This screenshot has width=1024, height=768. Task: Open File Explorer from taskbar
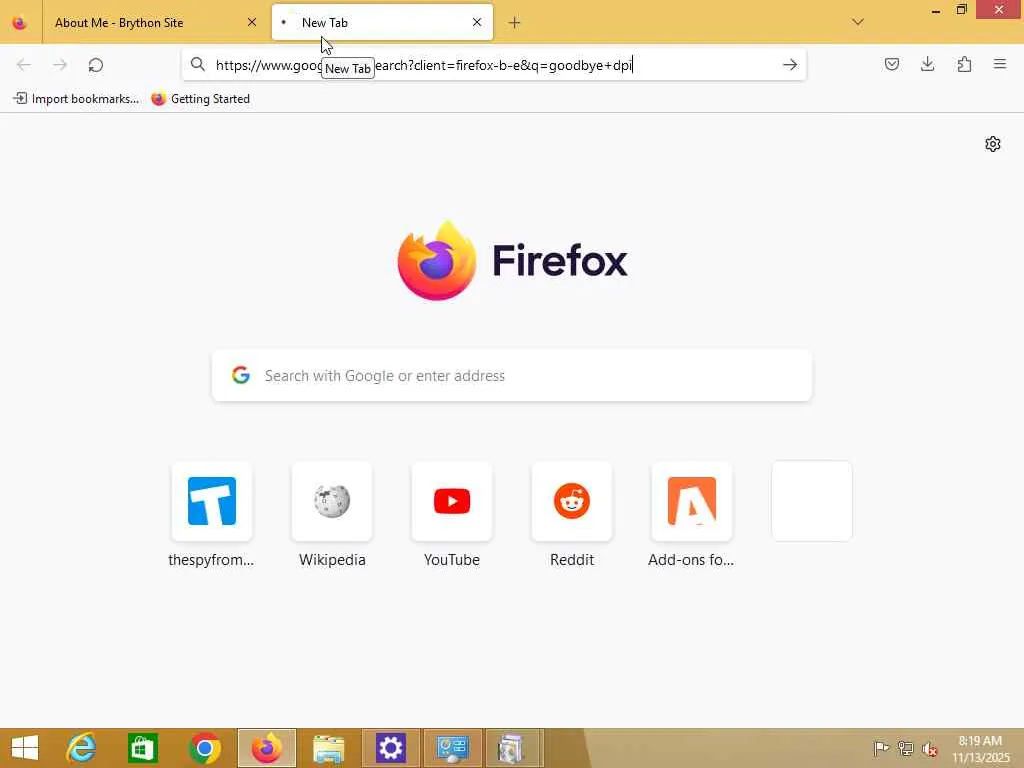coord(328,748)
